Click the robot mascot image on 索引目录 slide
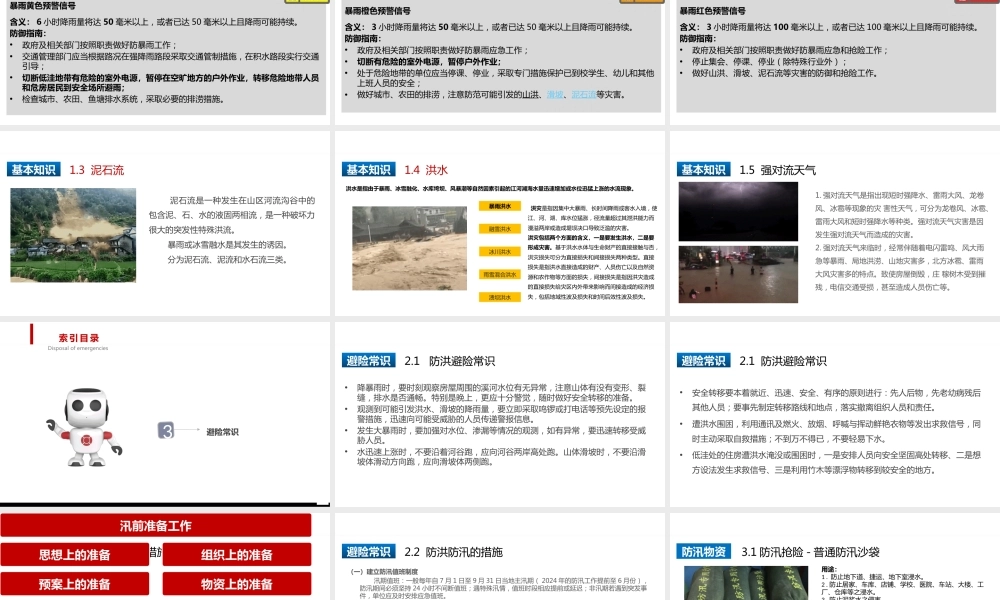1000x600 pixels. [x=84, y=427]
